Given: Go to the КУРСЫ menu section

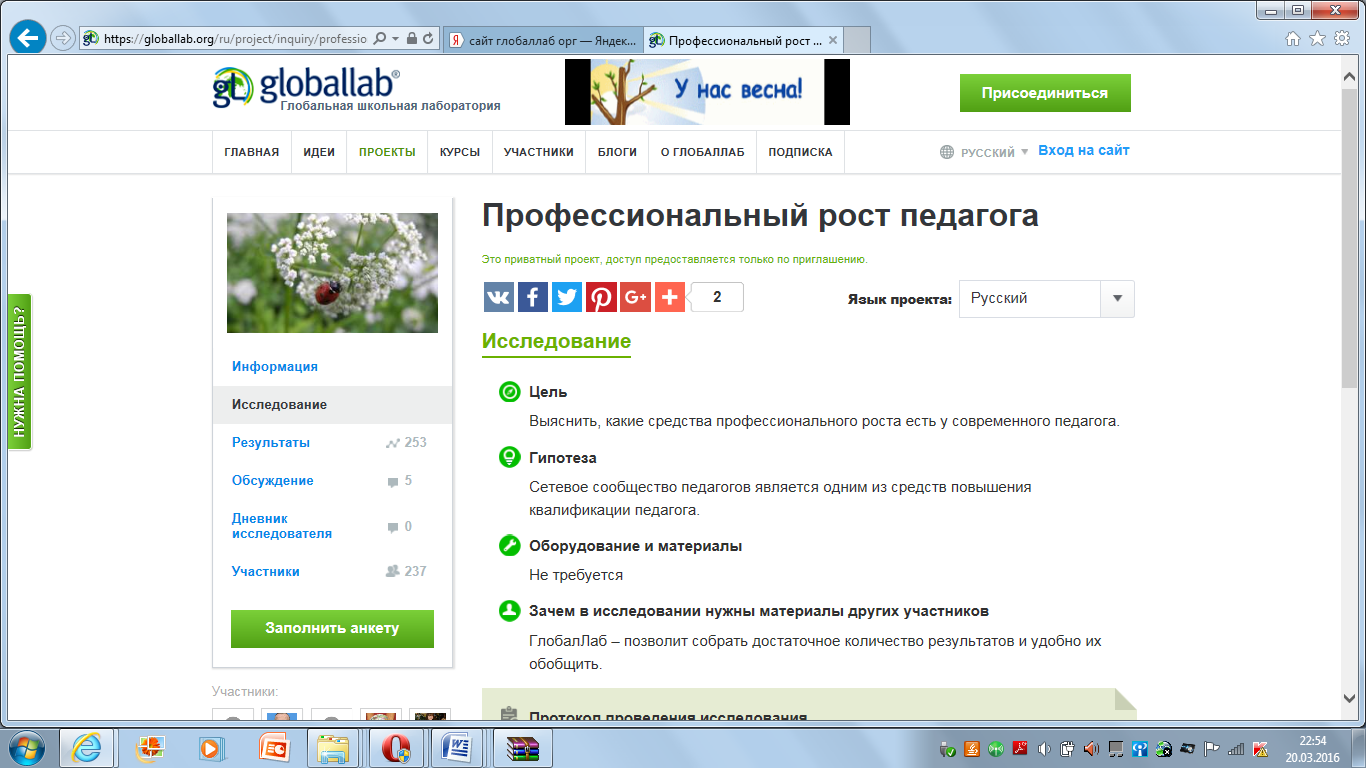Looking at the screenshot, I should (x=459, y=152).
